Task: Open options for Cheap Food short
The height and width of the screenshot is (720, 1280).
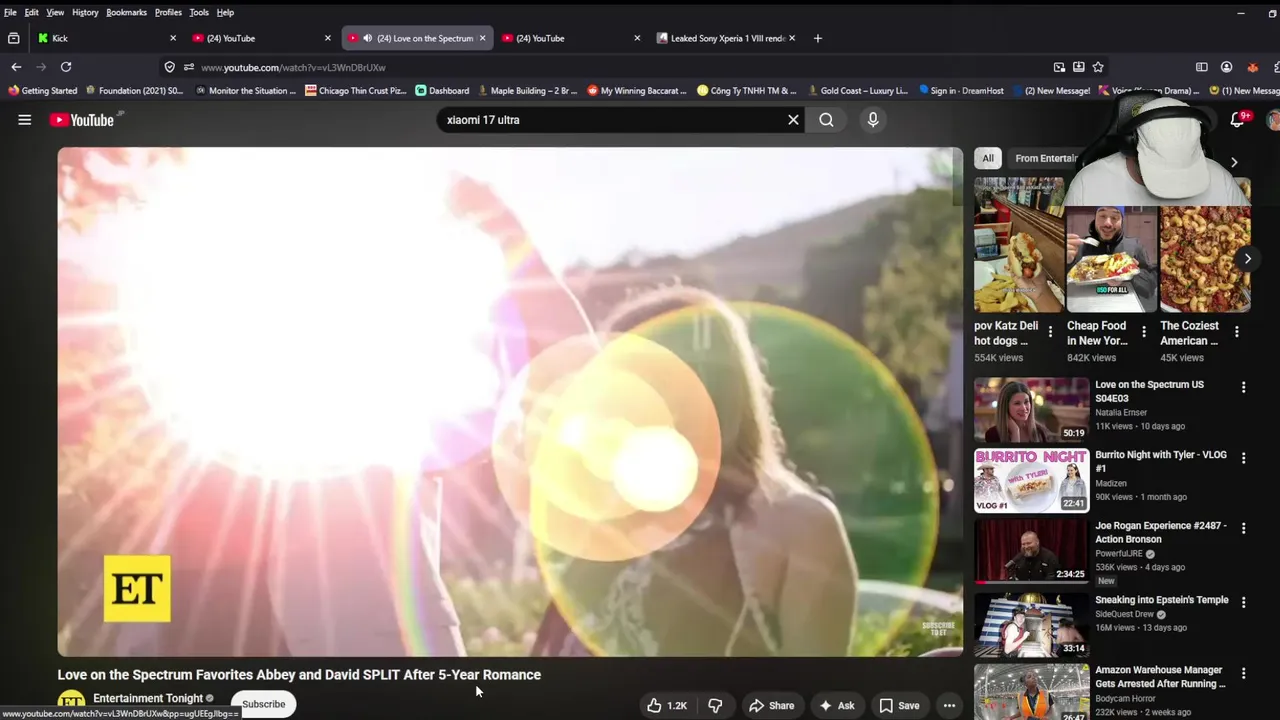Action: (1144, 332)
